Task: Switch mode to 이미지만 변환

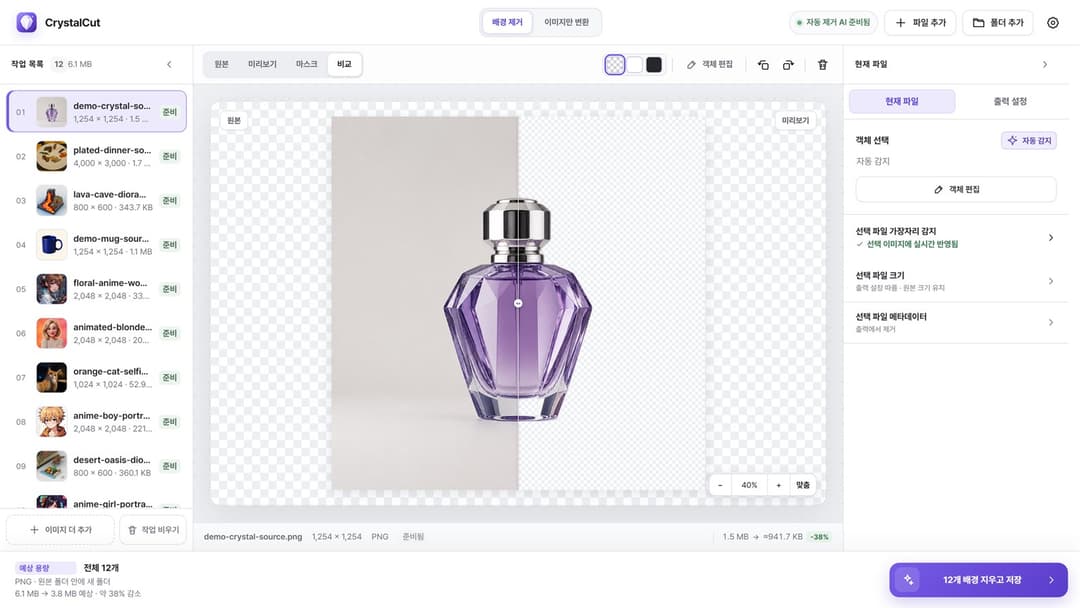Action: tap(566, 22)
